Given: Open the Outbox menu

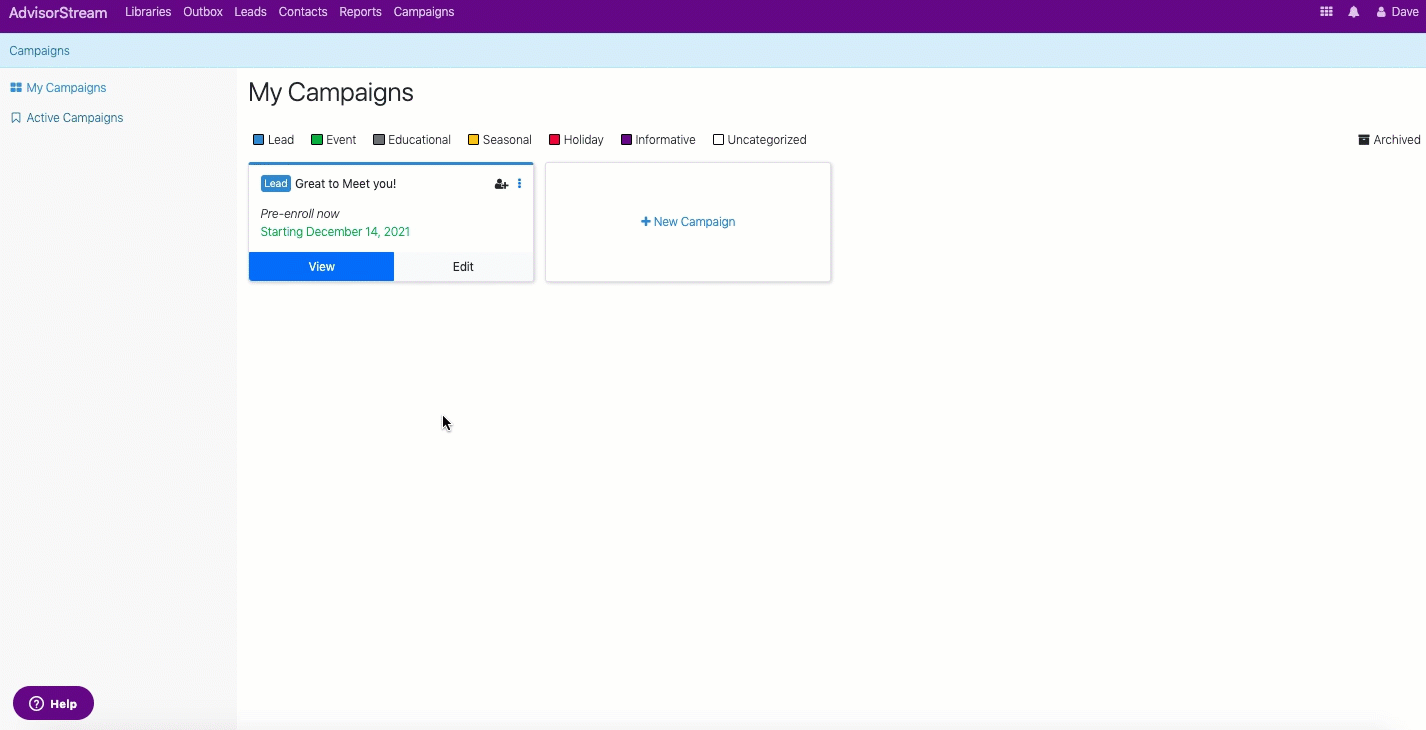Looking at the screenshot, I should pos(203,12).
